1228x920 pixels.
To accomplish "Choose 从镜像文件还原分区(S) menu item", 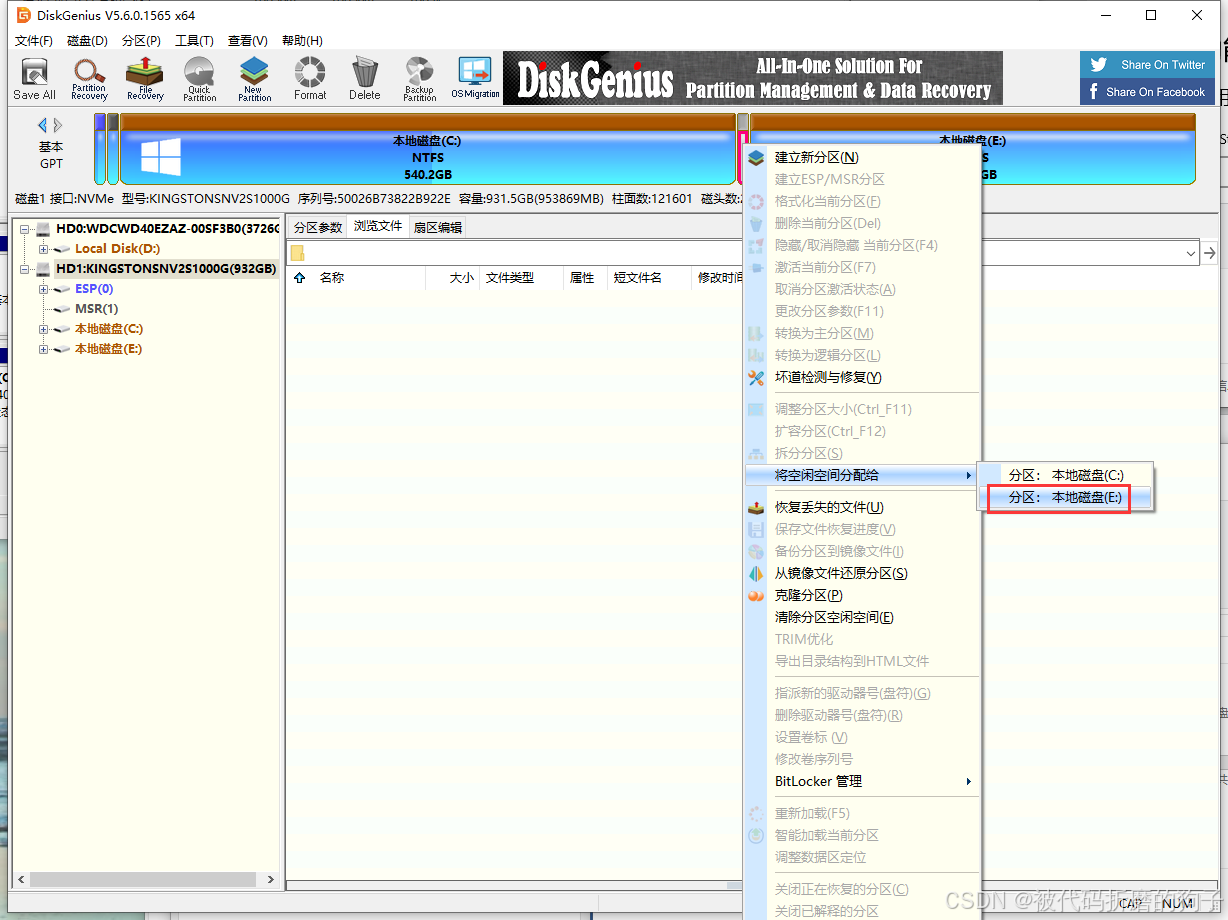I will (x=861, y=574).
